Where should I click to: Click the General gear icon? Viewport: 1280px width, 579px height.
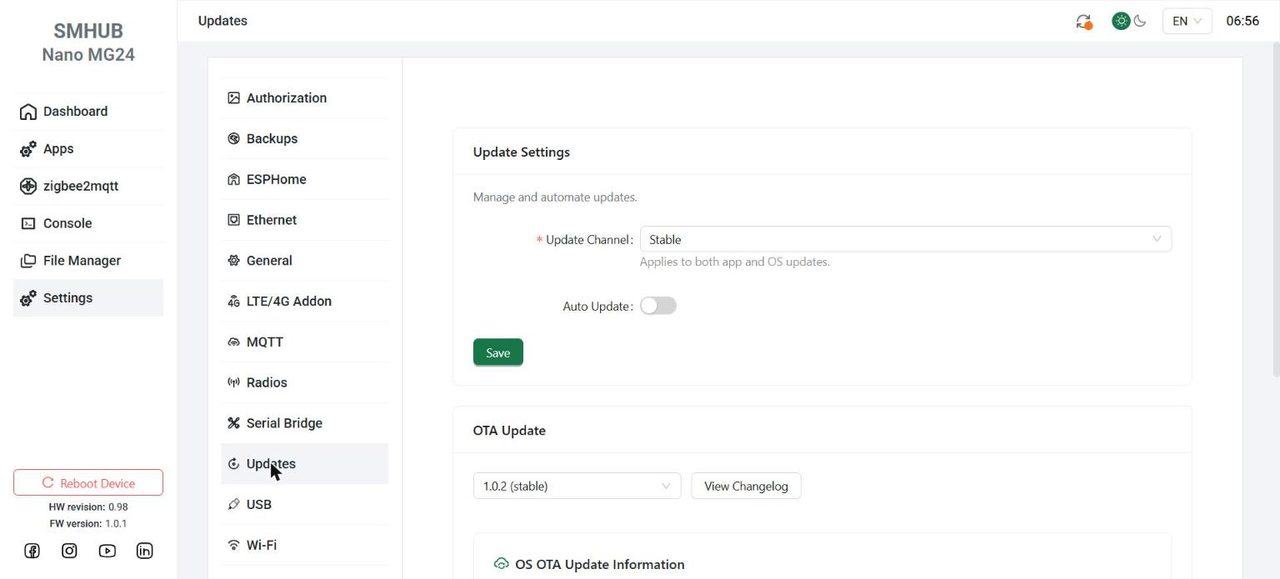coord(234,261)
